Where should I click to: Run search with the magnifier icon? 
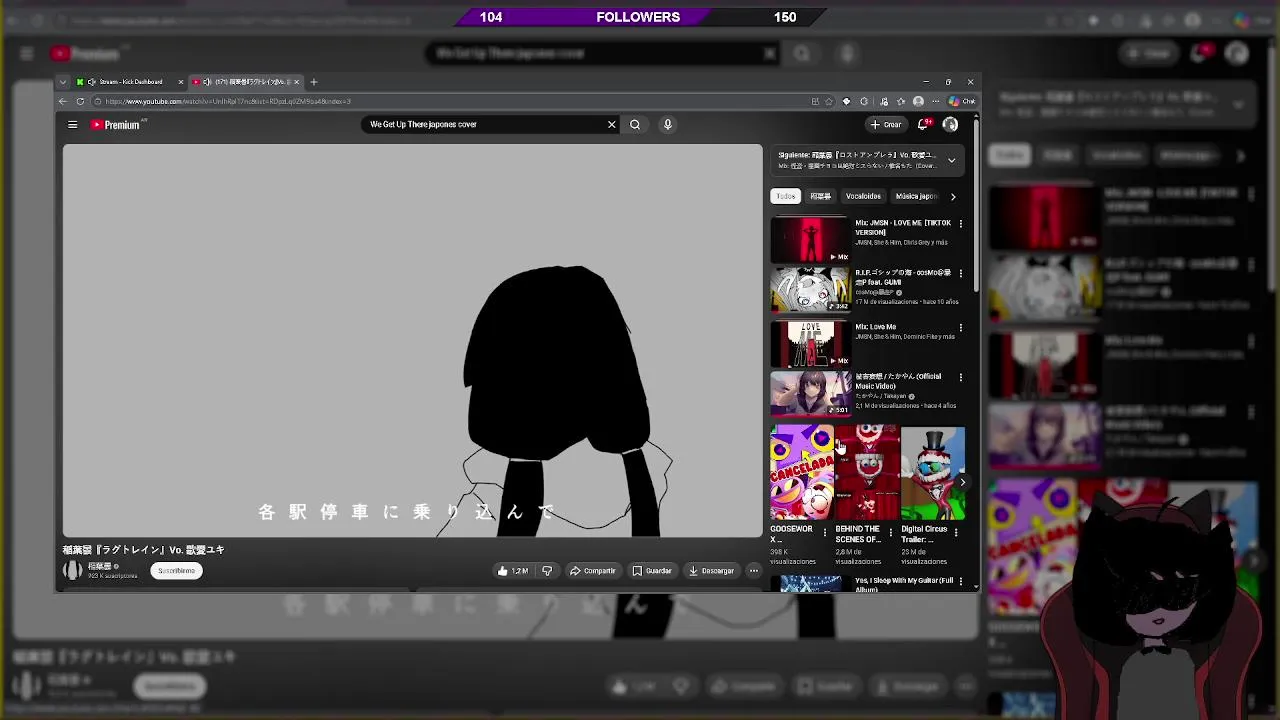coord(635,125)
